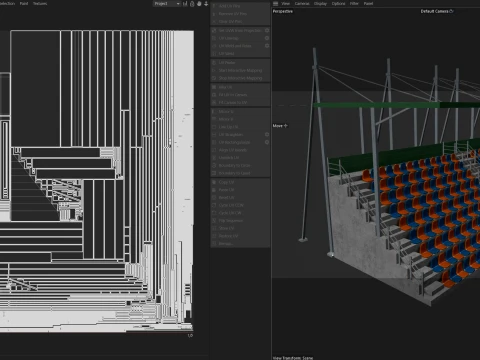
Task: Stop Interactive Mapping
Action: point(240,78)
